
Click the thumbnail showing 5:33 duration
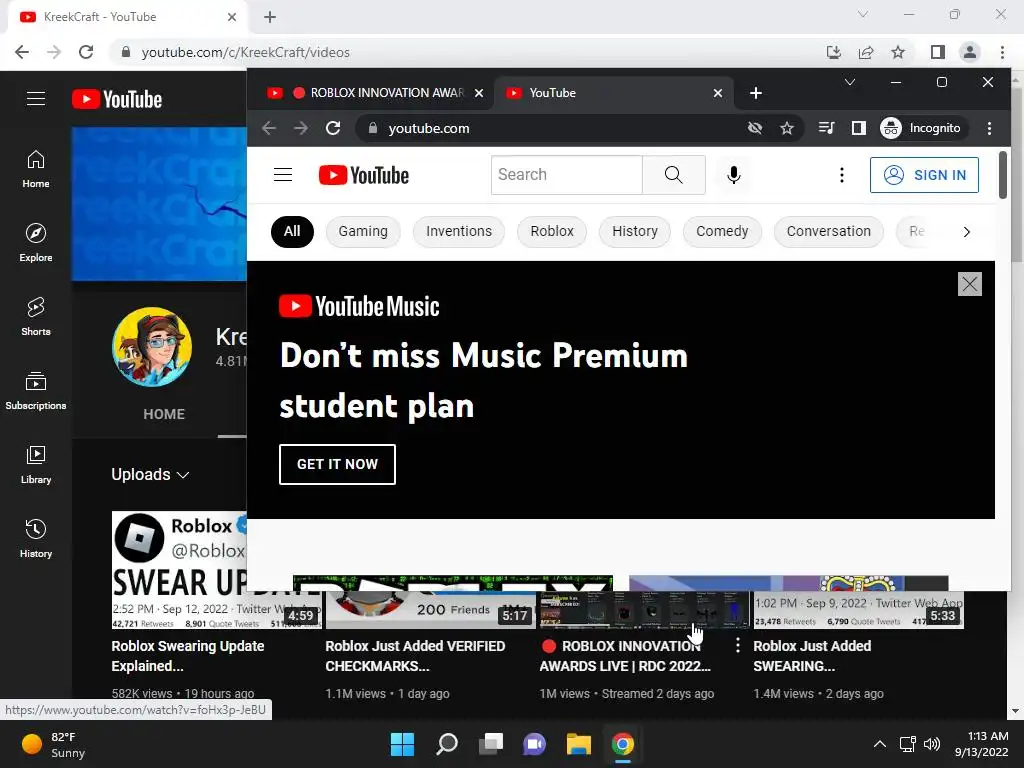click(859, 610)
